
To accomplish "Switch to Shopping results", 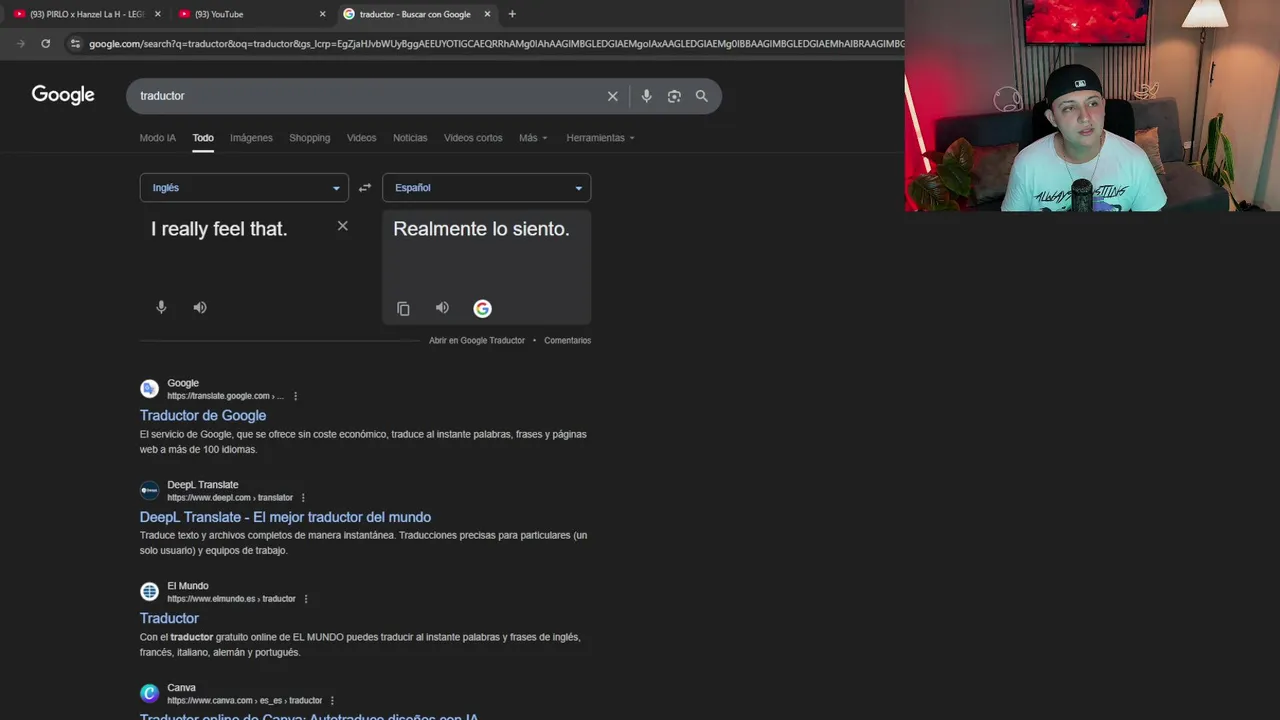I will [309, 138].
